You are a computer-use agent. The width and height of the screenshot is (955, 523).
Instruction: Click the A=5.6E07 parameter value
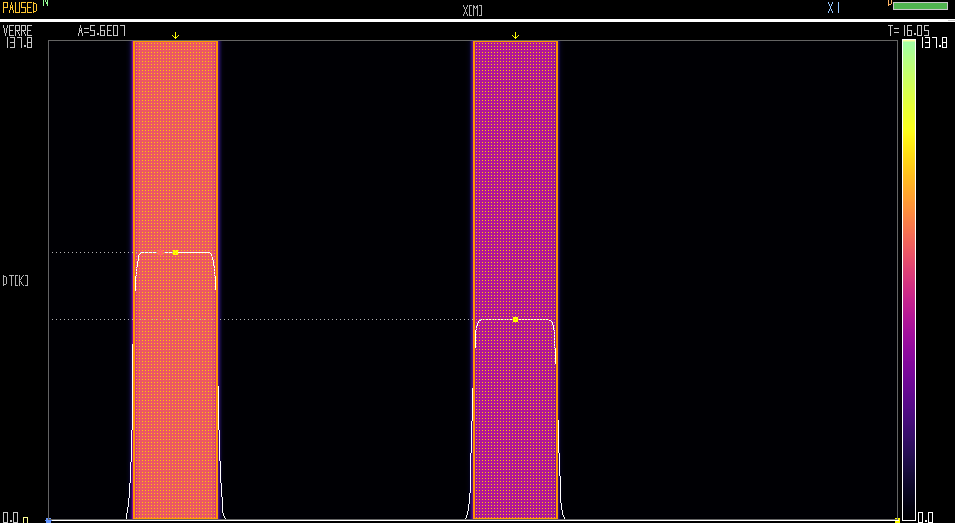pos(102,31)
